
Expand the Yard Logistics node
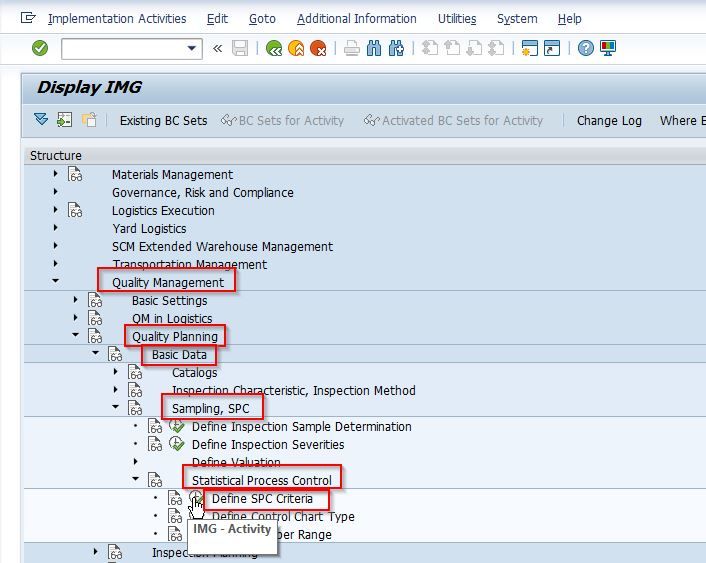coord(55,227)
